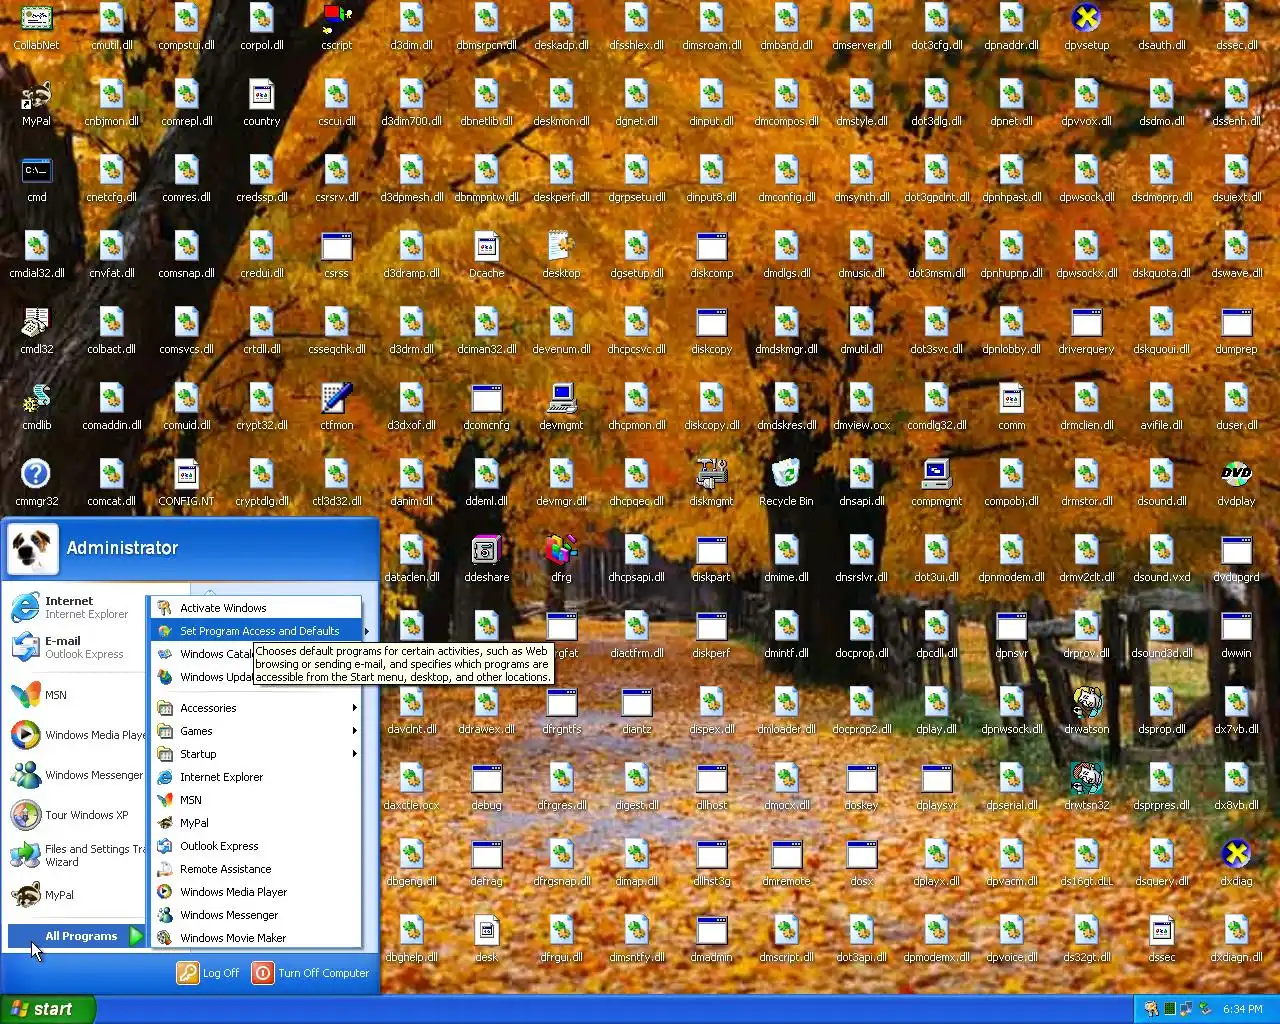The image size is (1280, 1024).
Task: Expand the Games submenu
Action: point(256,731)
